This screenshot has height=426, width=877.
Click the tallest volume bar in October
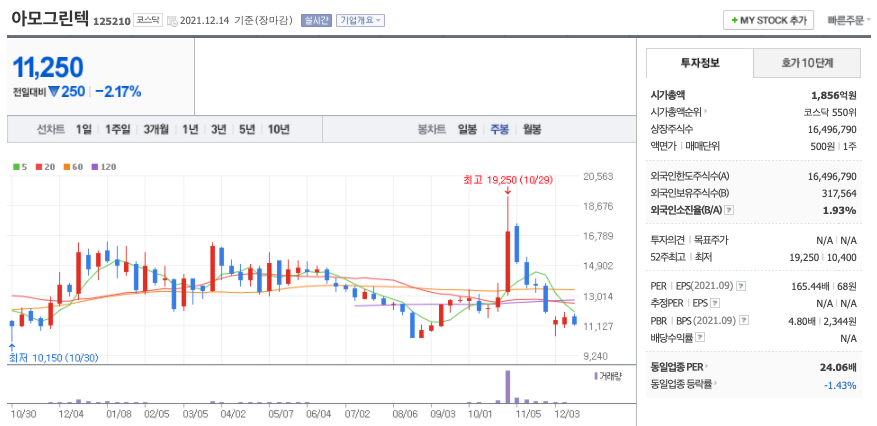tap(508, 386)
